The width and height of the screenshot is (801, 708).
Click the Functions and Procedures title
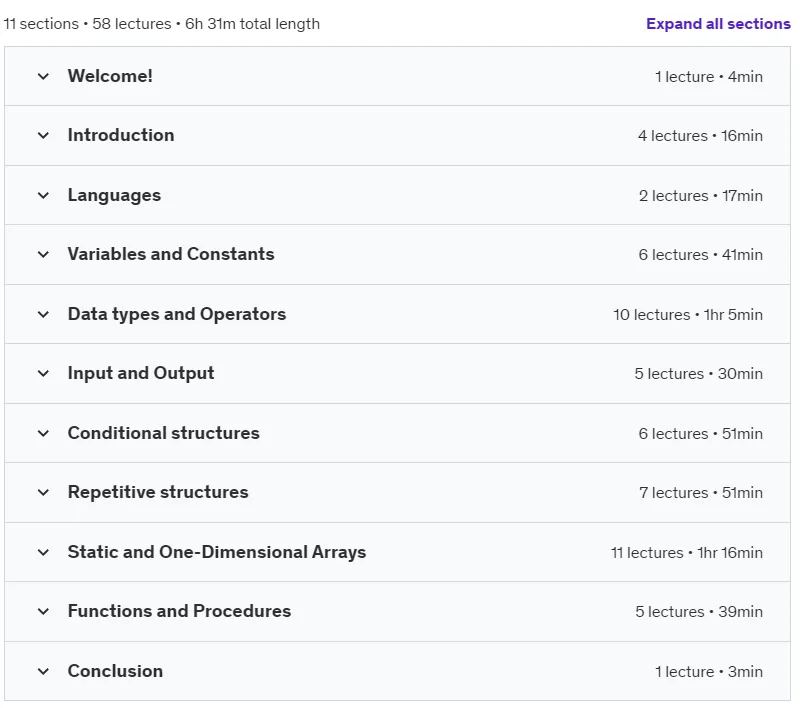coord(179,611)
